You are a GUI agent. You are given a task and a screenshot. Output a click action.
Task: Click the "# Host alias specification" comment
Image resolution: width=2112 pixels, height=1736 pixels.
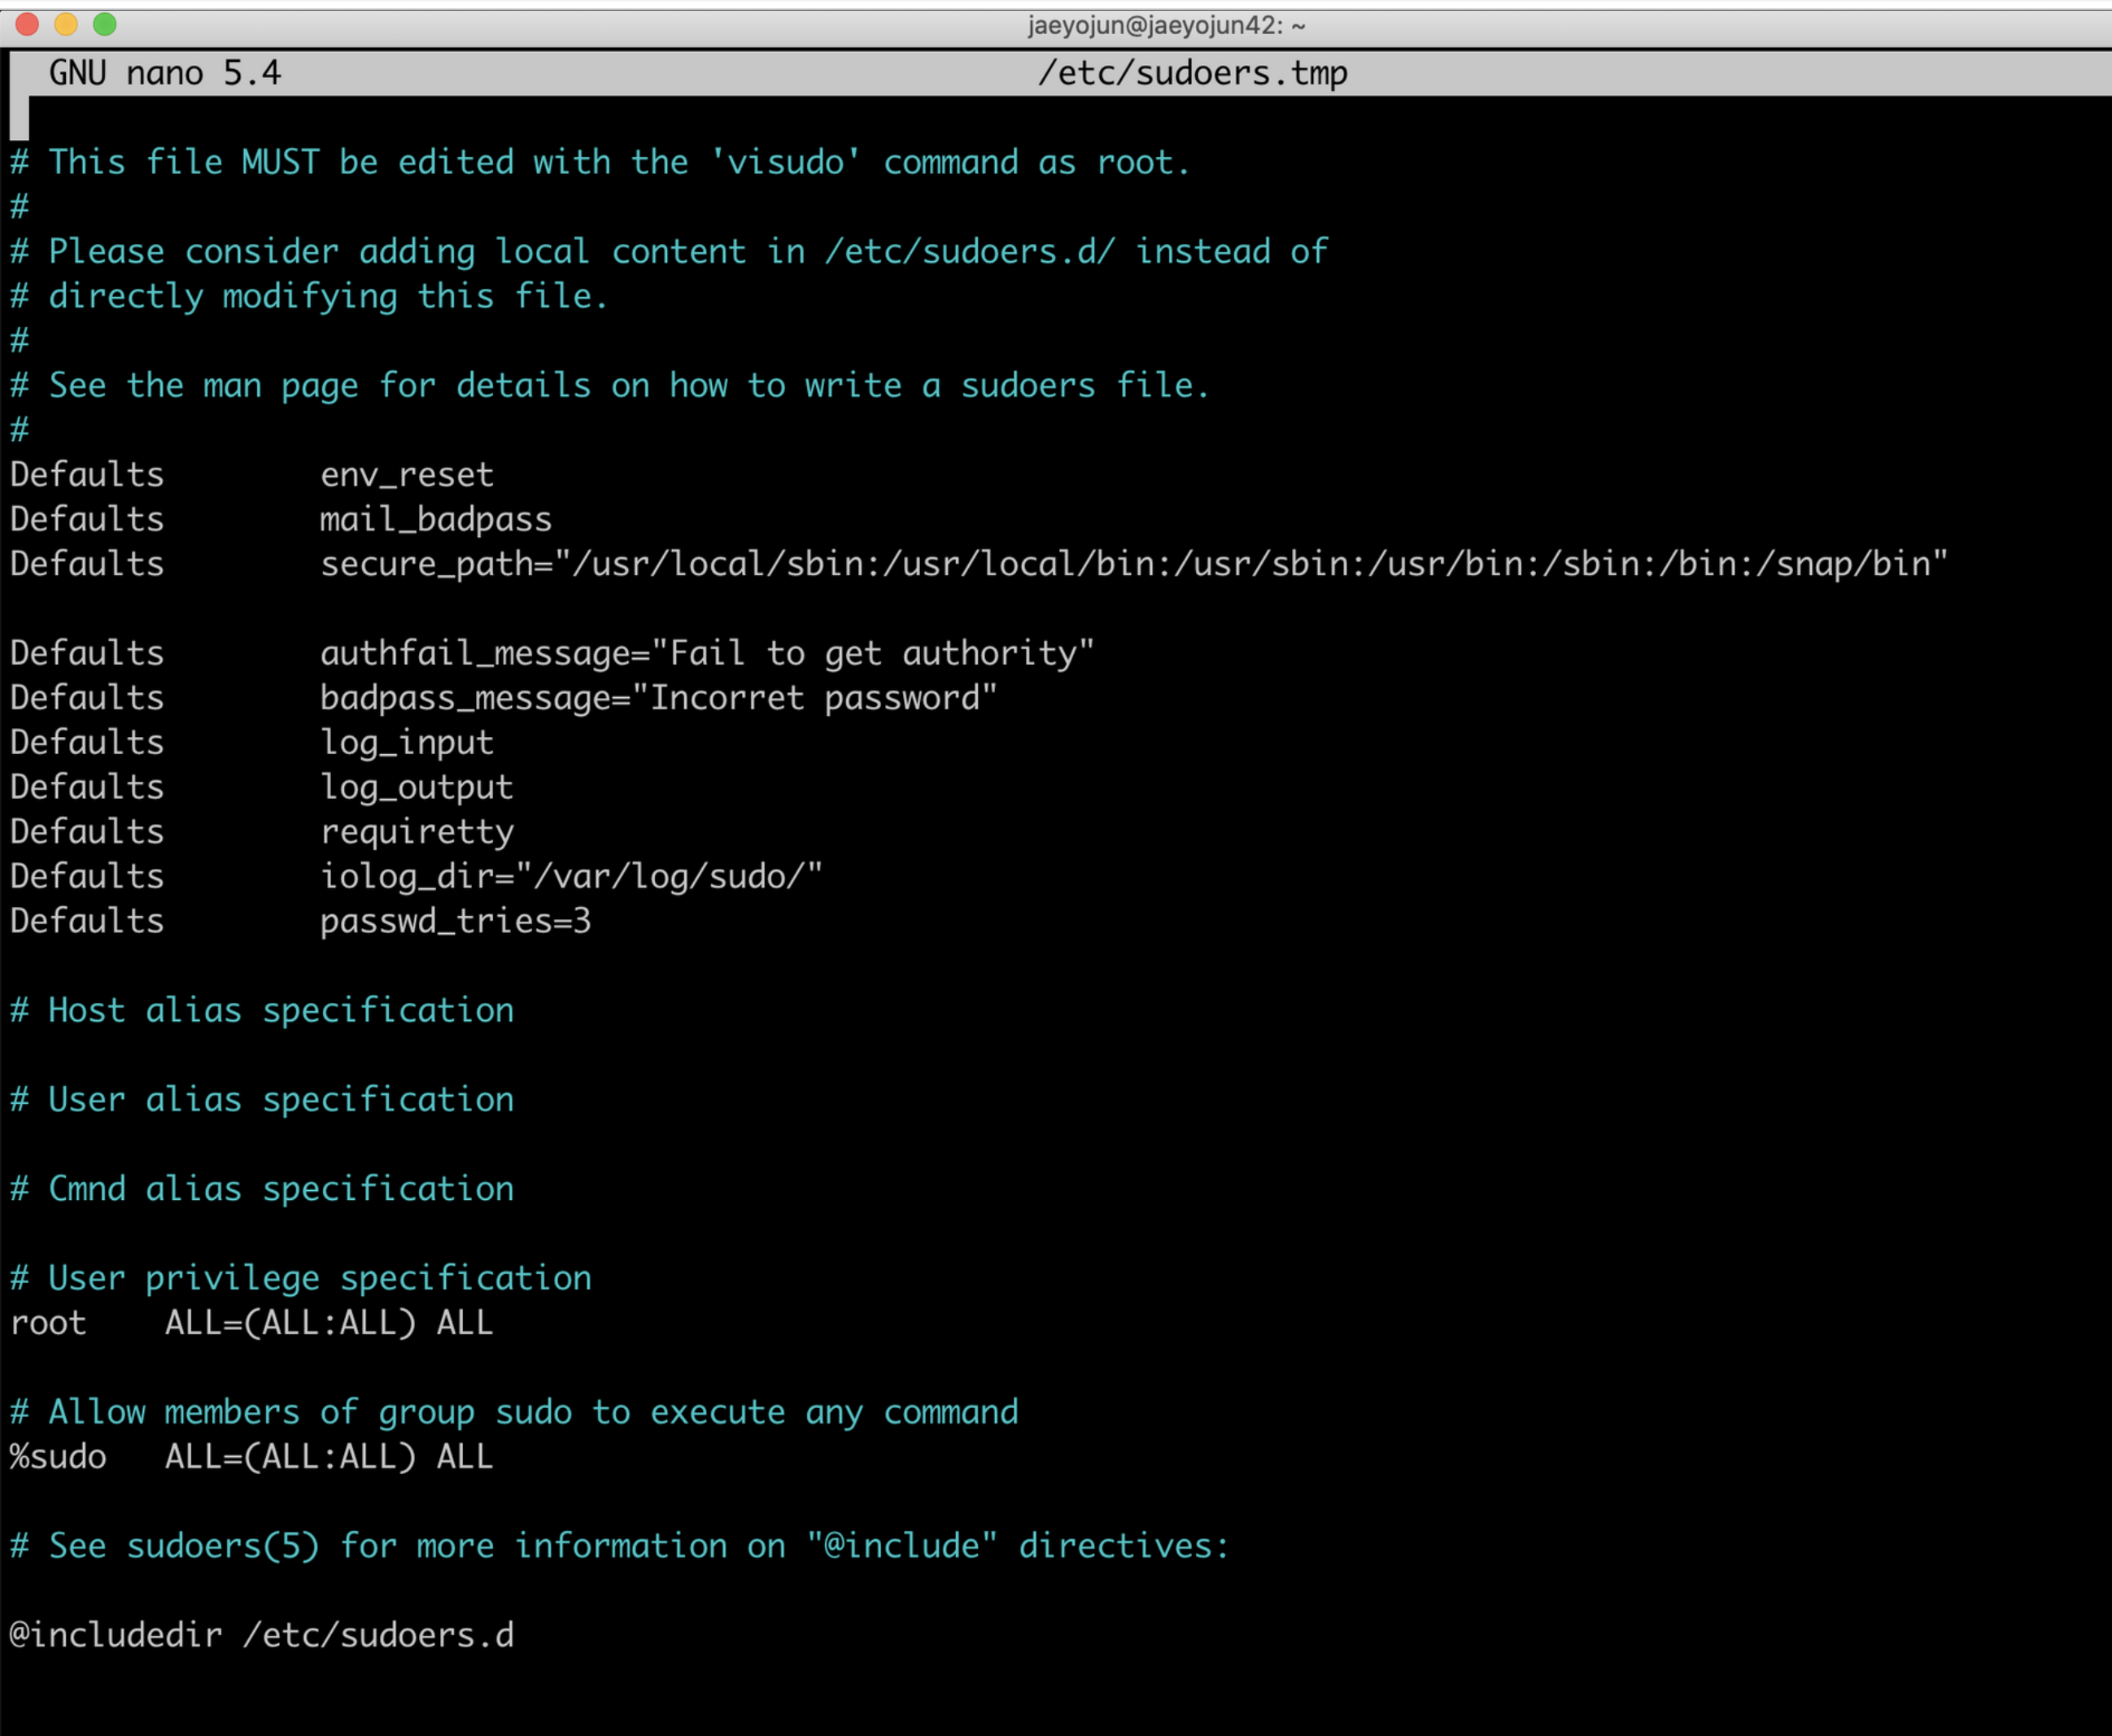pos(262,1011)
